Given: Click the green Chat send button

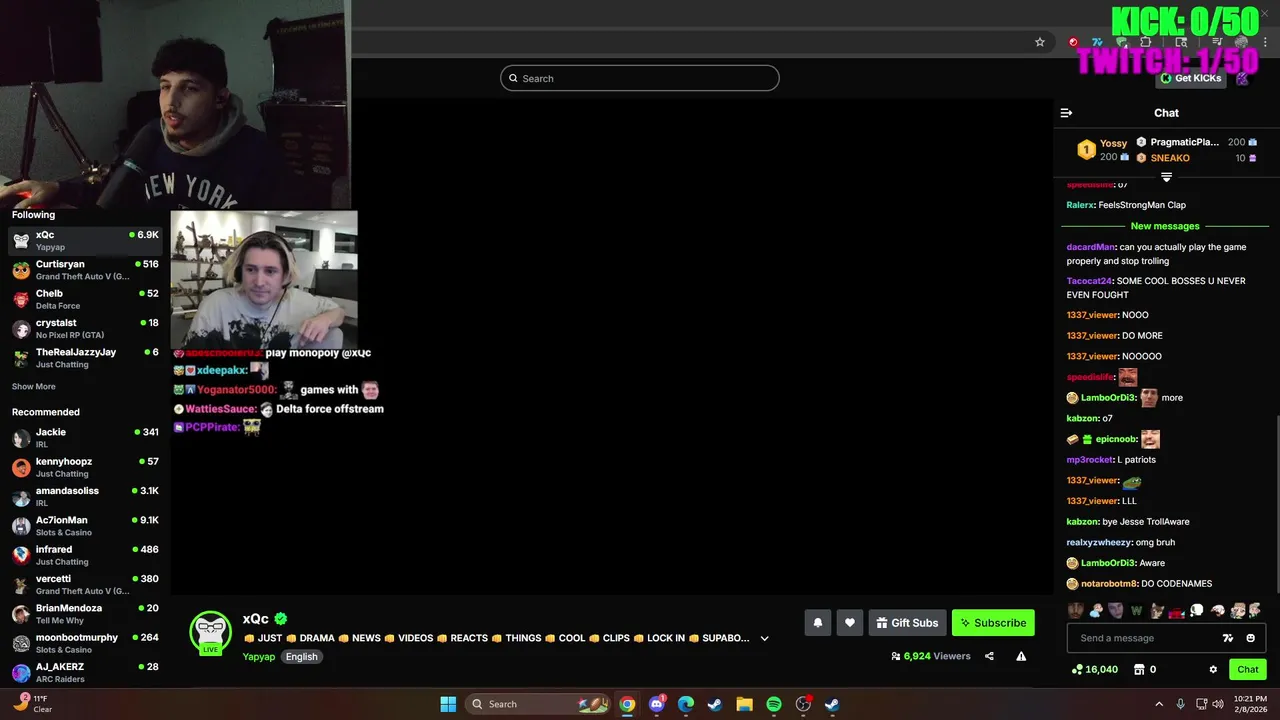Looking at the screenshot, I should click(1248, 670).
